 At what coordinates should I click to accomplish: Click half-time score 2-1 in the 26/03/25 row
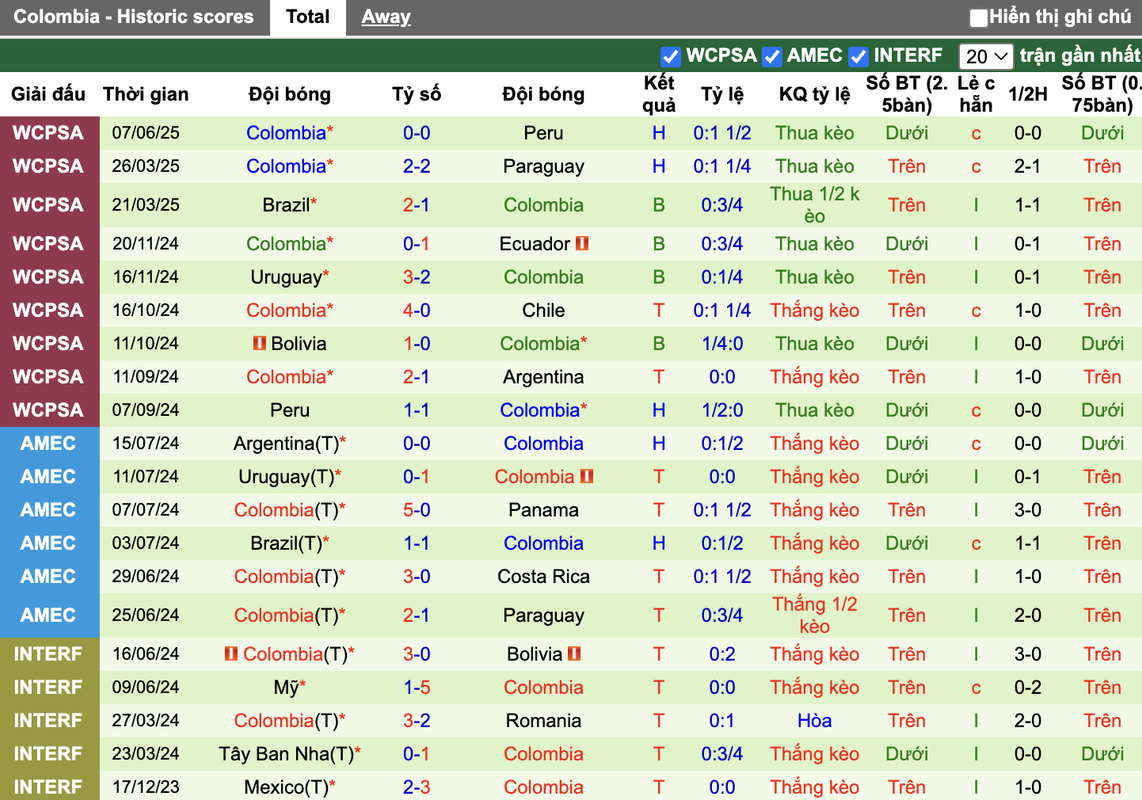click(x=1028, y=167)
